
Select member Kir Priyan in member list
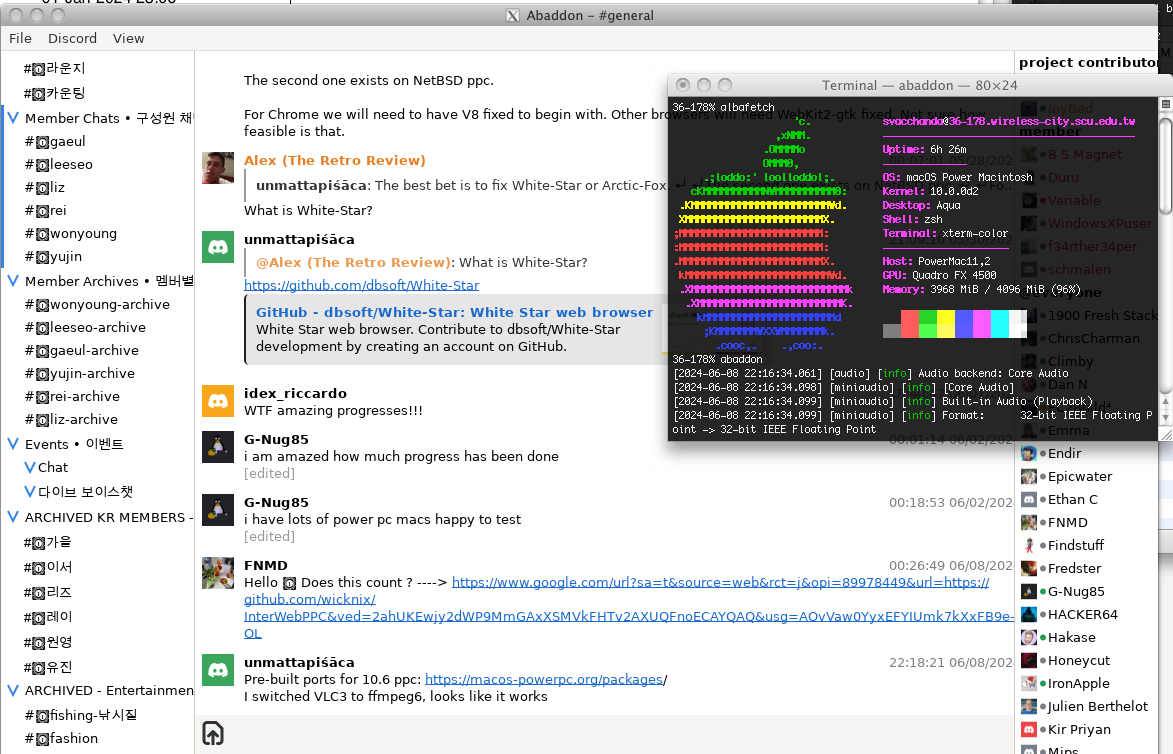pos(1079,729)
